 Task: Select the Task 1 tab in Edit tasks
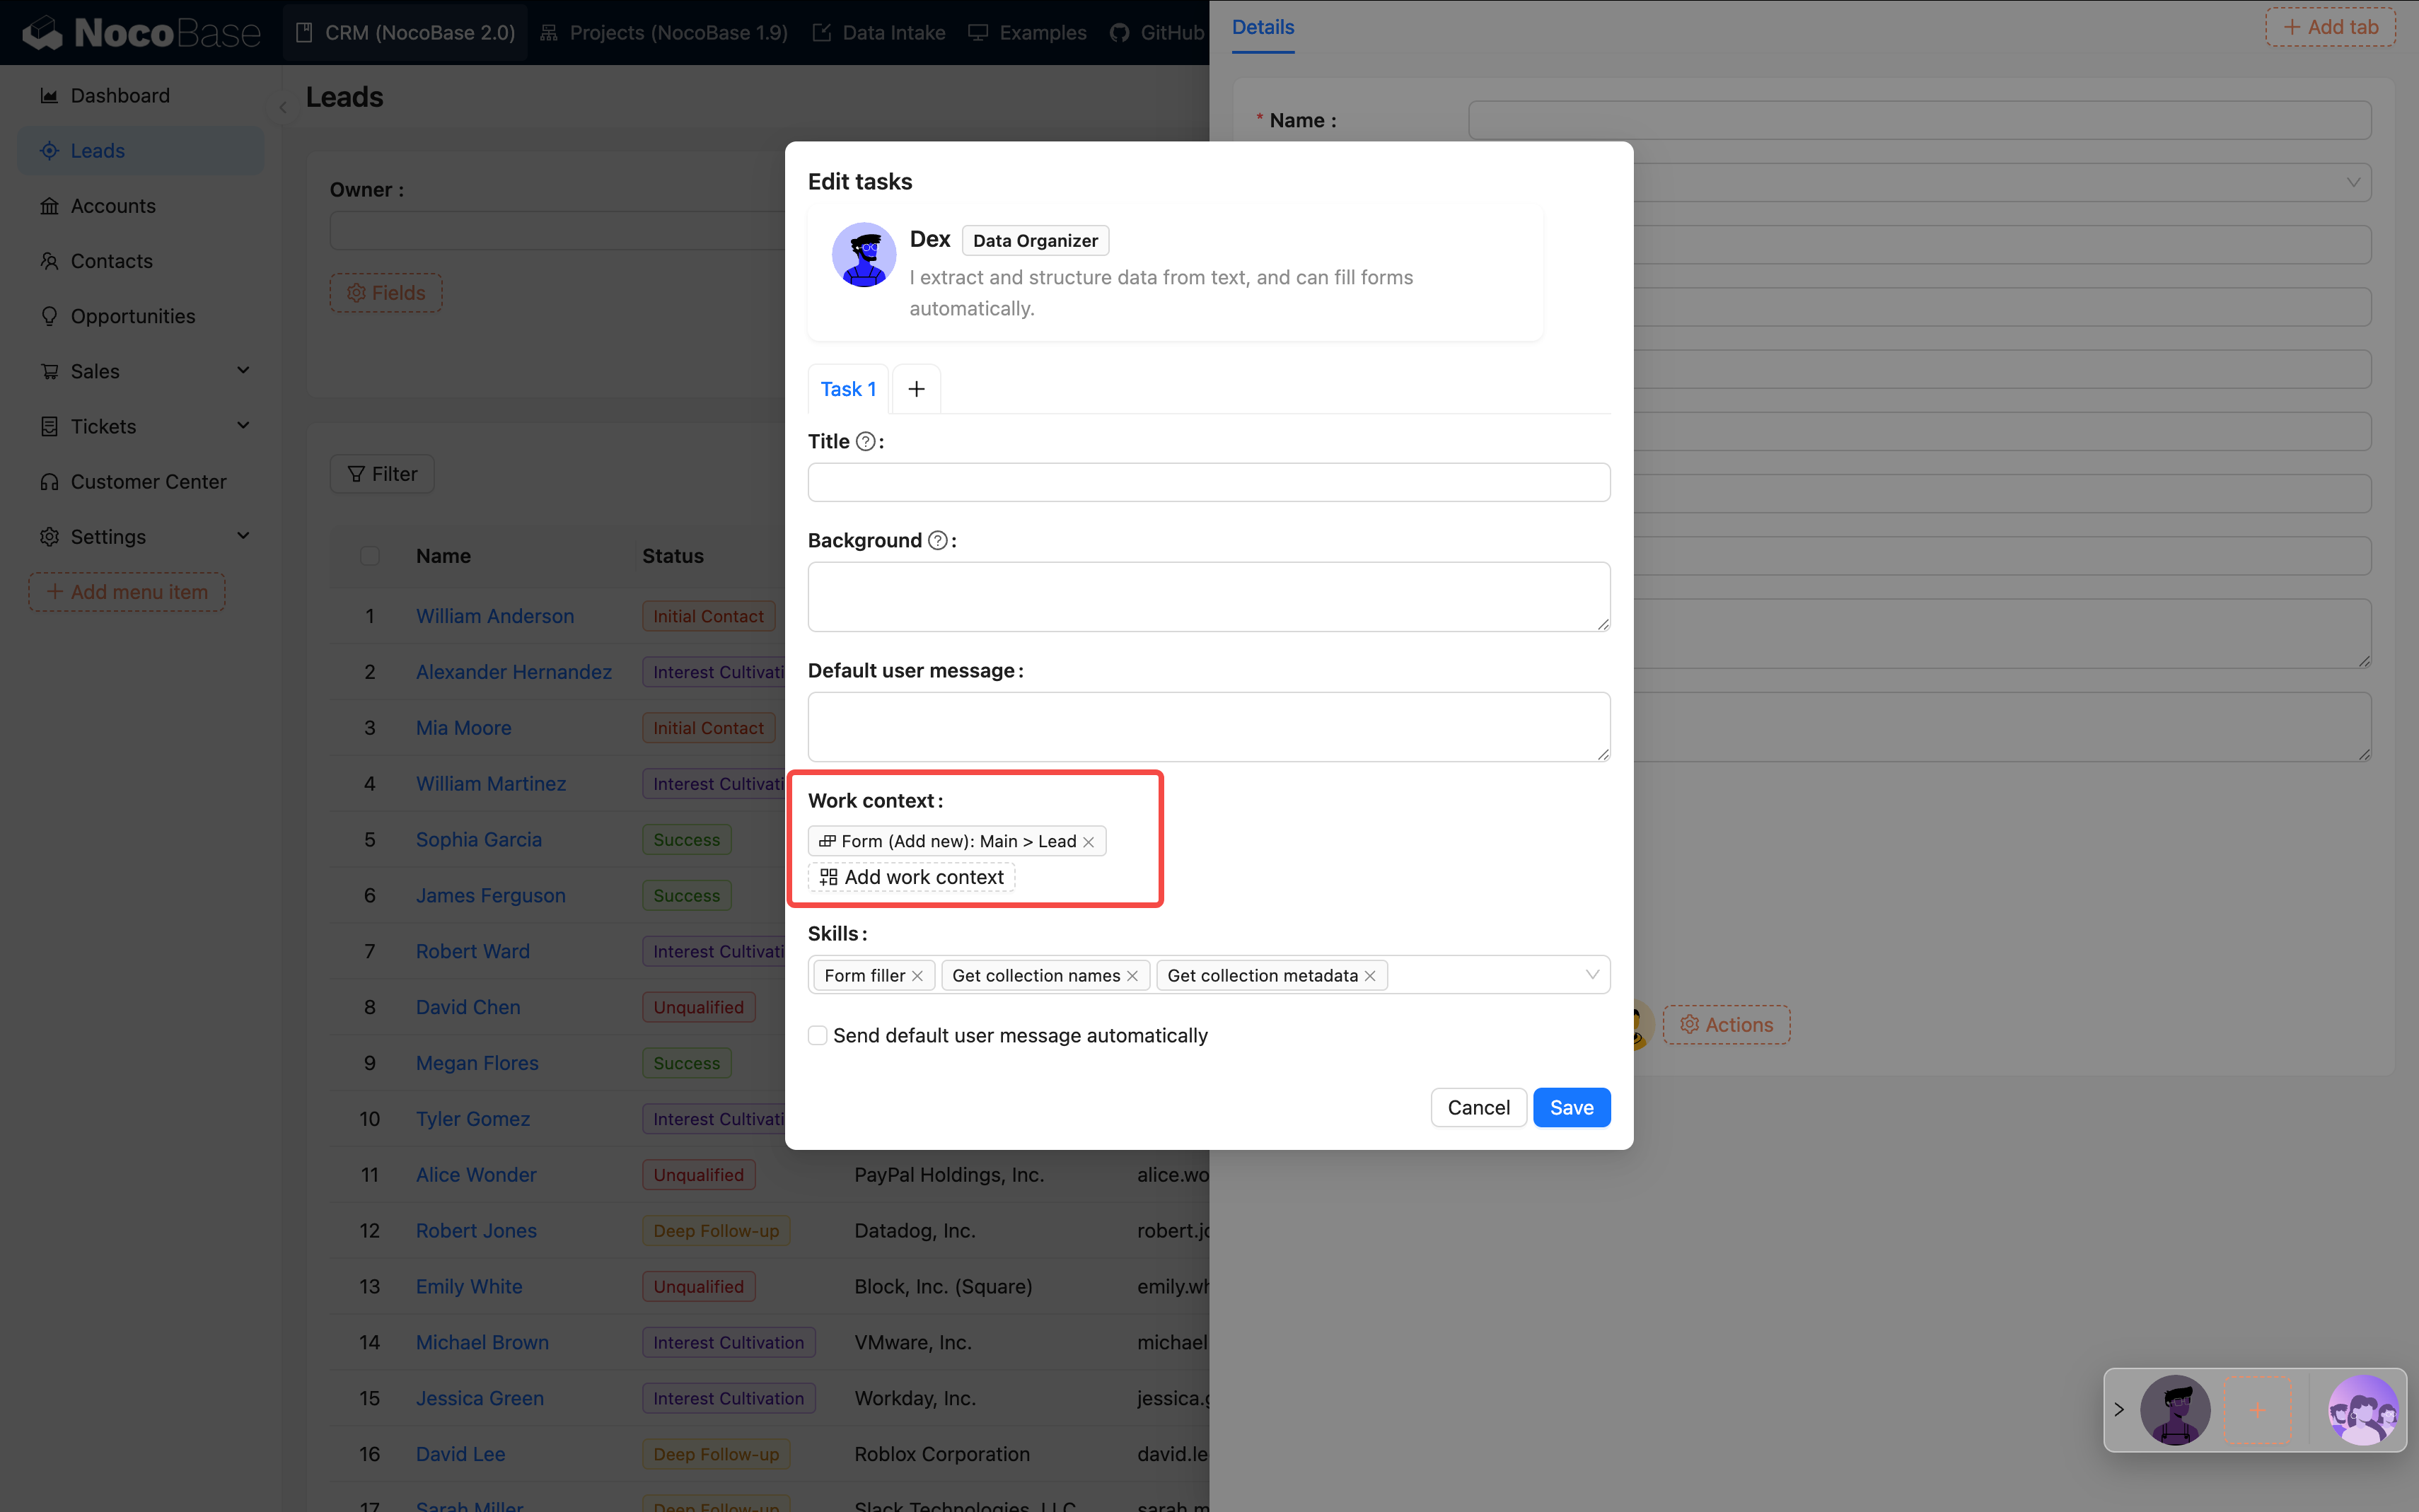[x=847, y=389]
